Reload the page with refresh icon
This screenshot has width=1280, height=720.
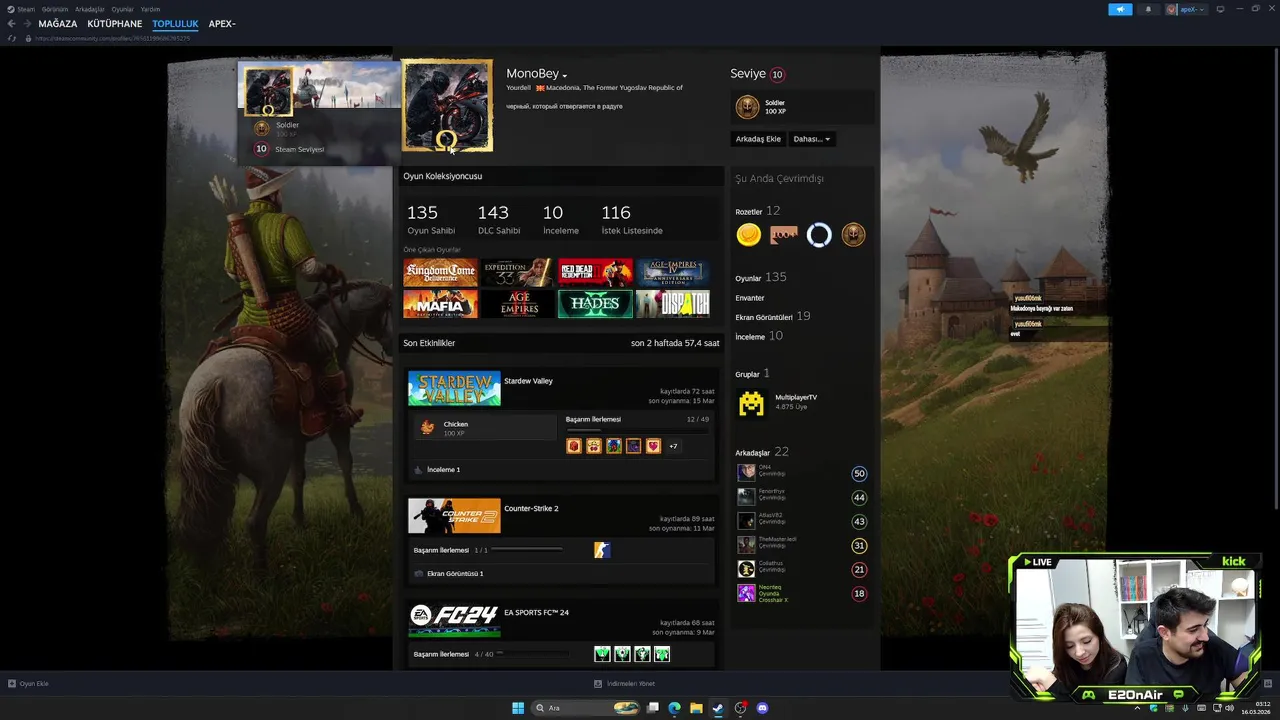click(12, 38)
